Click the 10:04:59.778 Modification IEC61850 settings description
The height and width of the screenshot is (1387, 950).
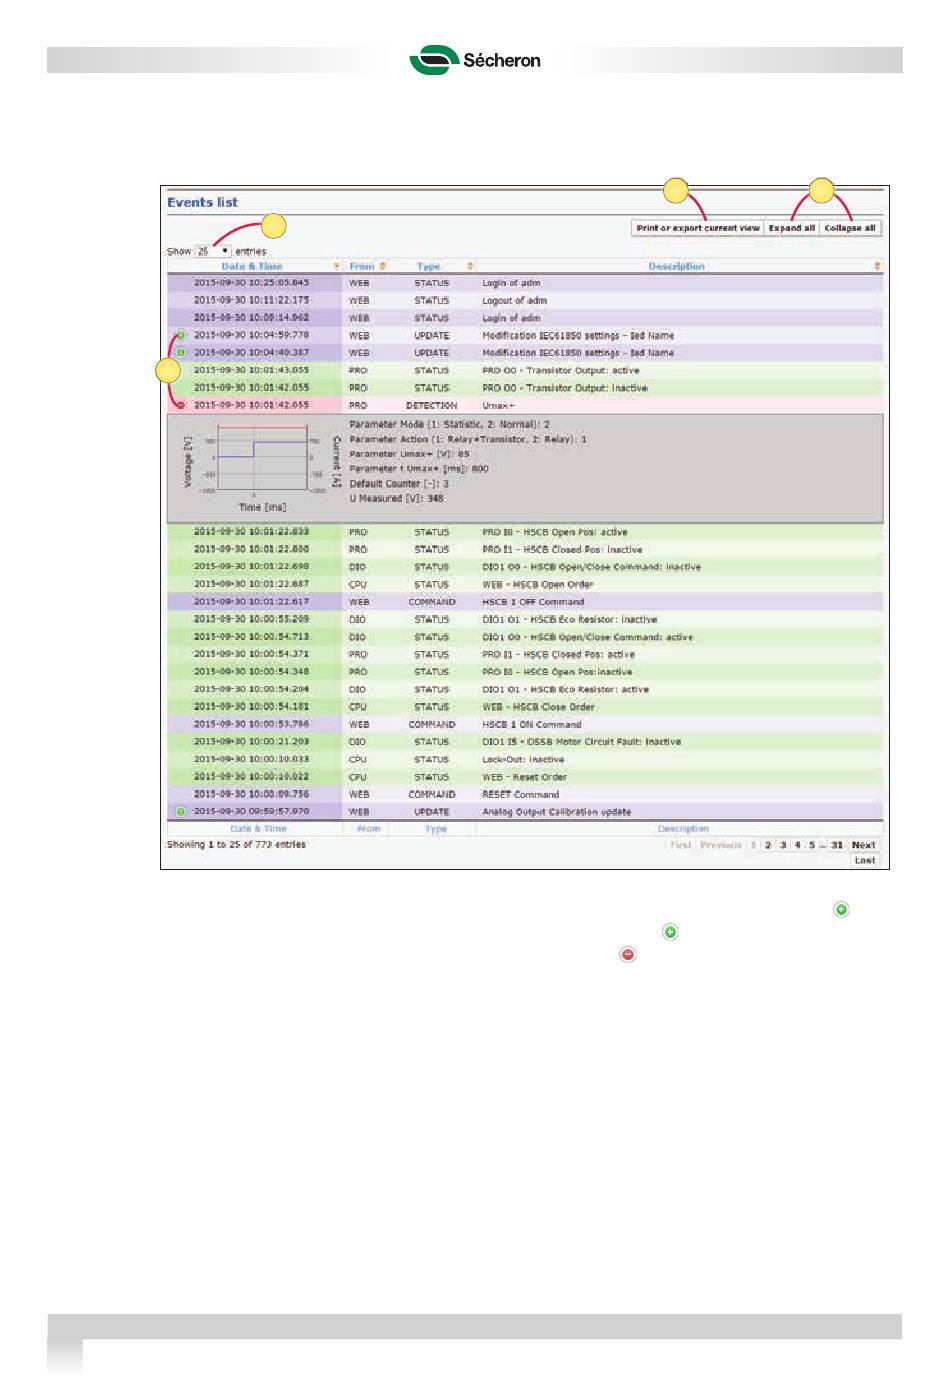[578, 336]
